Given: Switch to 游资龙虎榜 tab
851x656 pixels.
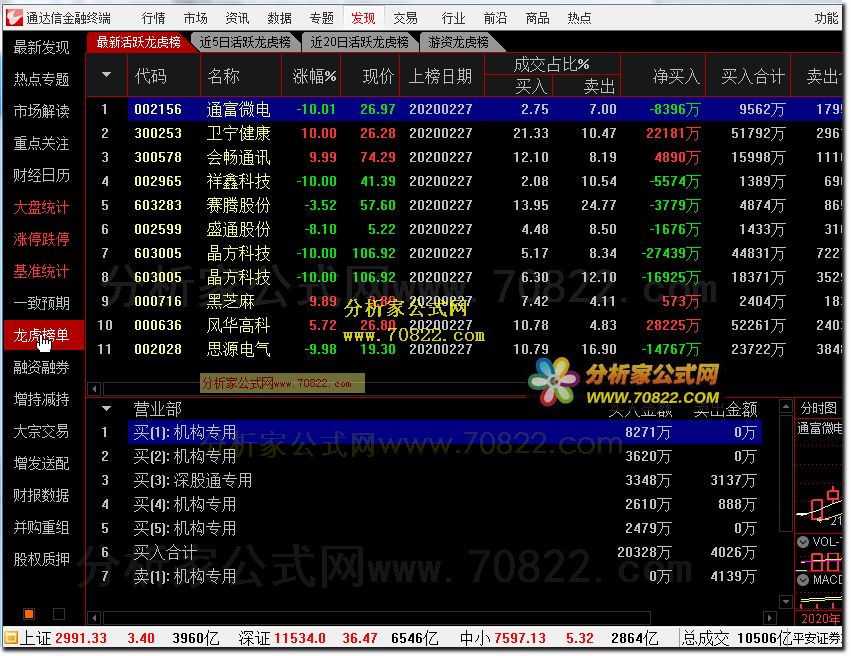Looking at the screenshot, I should 459,42.
